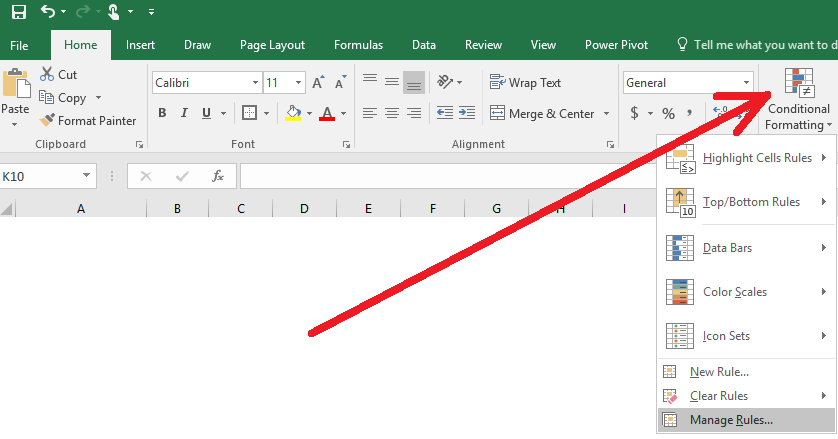Viewport: 838px width, 439px height.
Task: Toggle Wrap Text
Action: point(525,82)
